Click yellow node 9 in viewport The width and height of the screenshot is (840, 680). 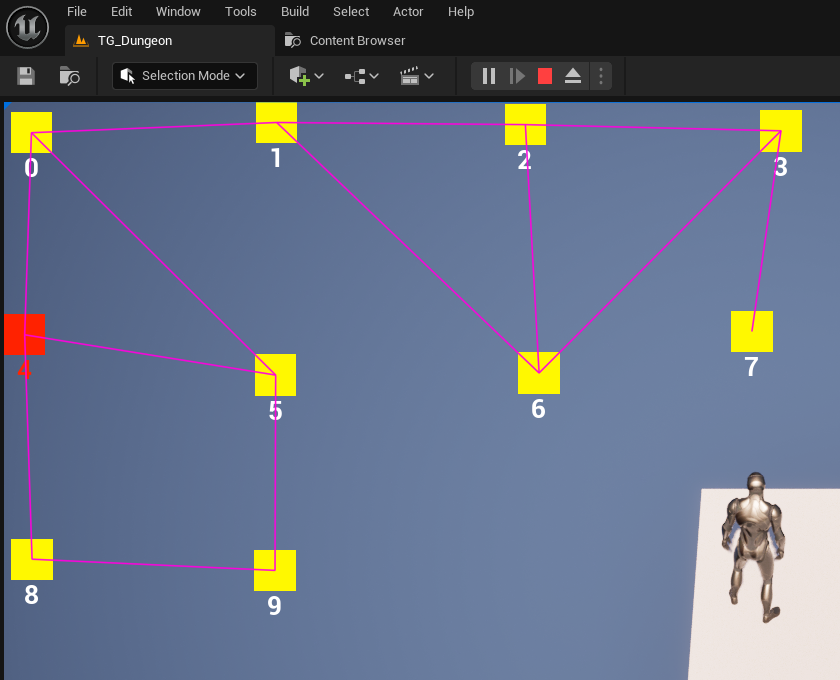point(275,570)
